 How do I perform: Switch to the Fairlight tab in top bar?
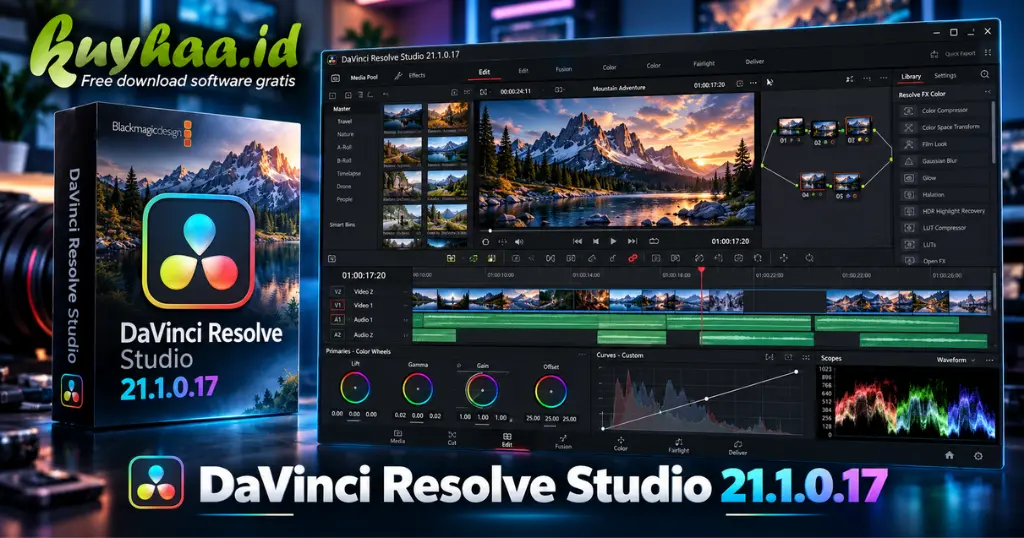(x=703, y=64)
